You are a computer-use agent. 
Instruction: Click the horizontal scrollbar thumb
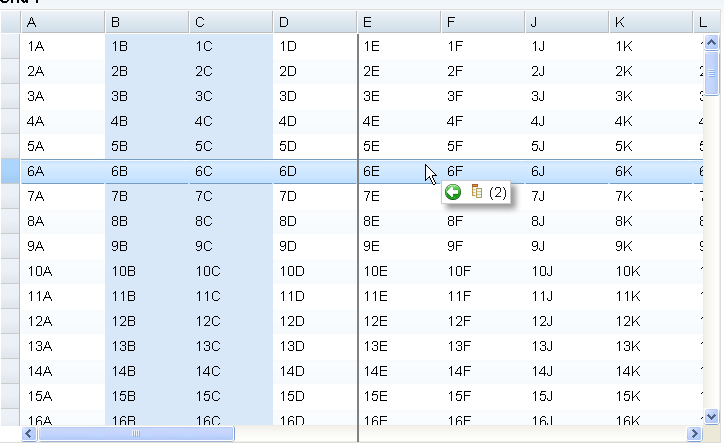tap(135, 434)
